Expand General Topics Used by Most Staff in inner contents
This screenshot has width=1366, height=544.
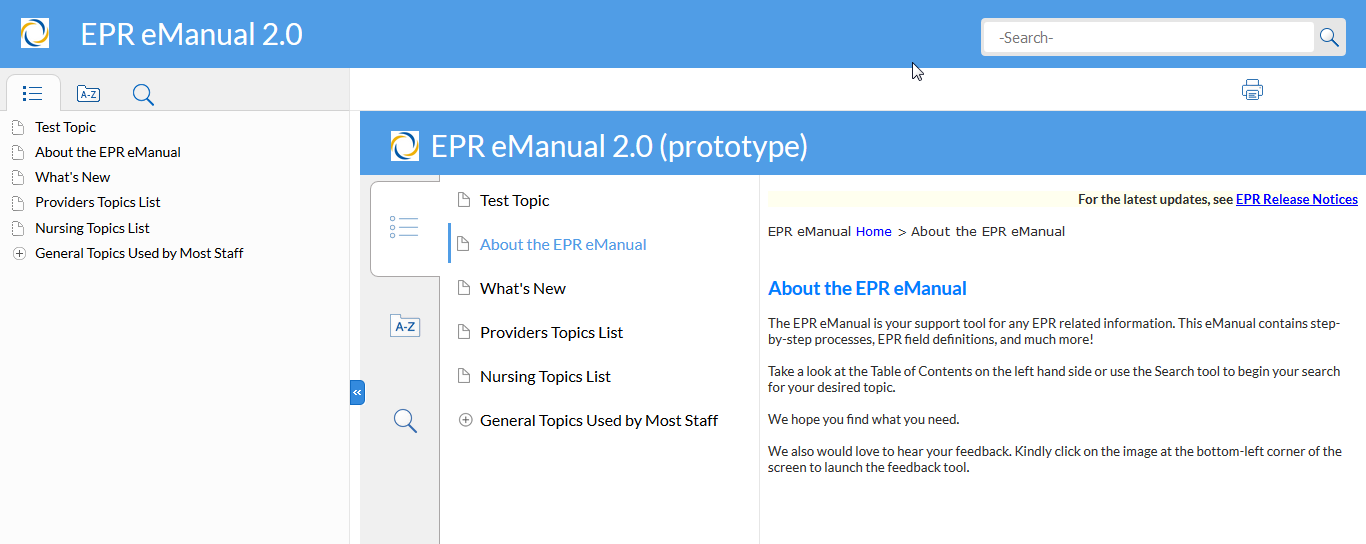465,420
